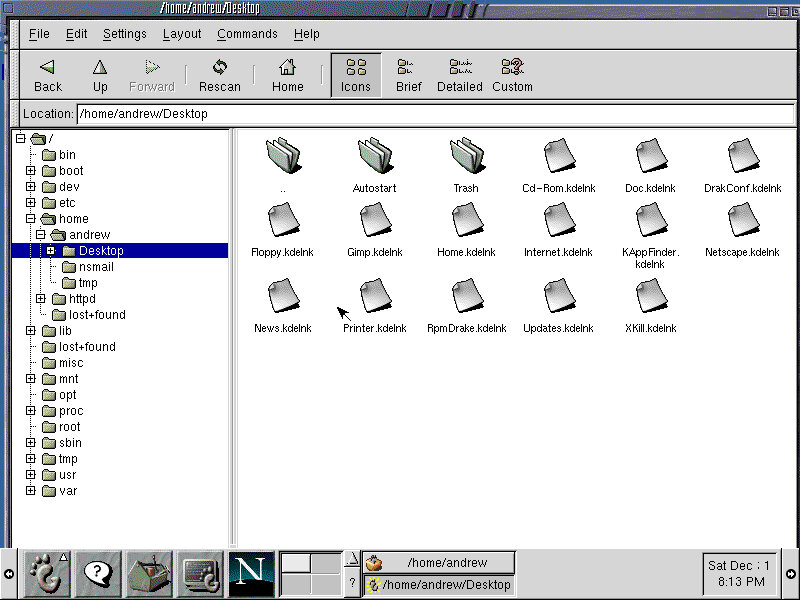Enable Brief view mode
The height and width of the screenshot is (600, 800).
click(x=408, y=72)
